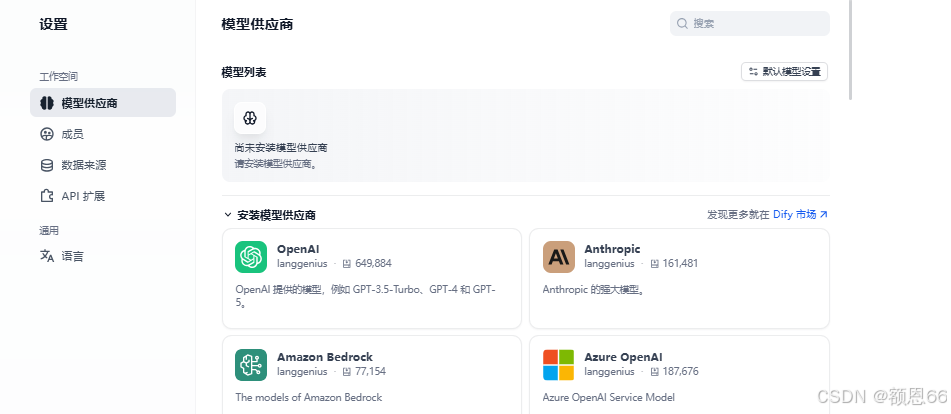Image resolution: width=951 pixels, height=414 pixels.
Task: Click the 请安装模型供应商 hint text
Action: [276, 164]
